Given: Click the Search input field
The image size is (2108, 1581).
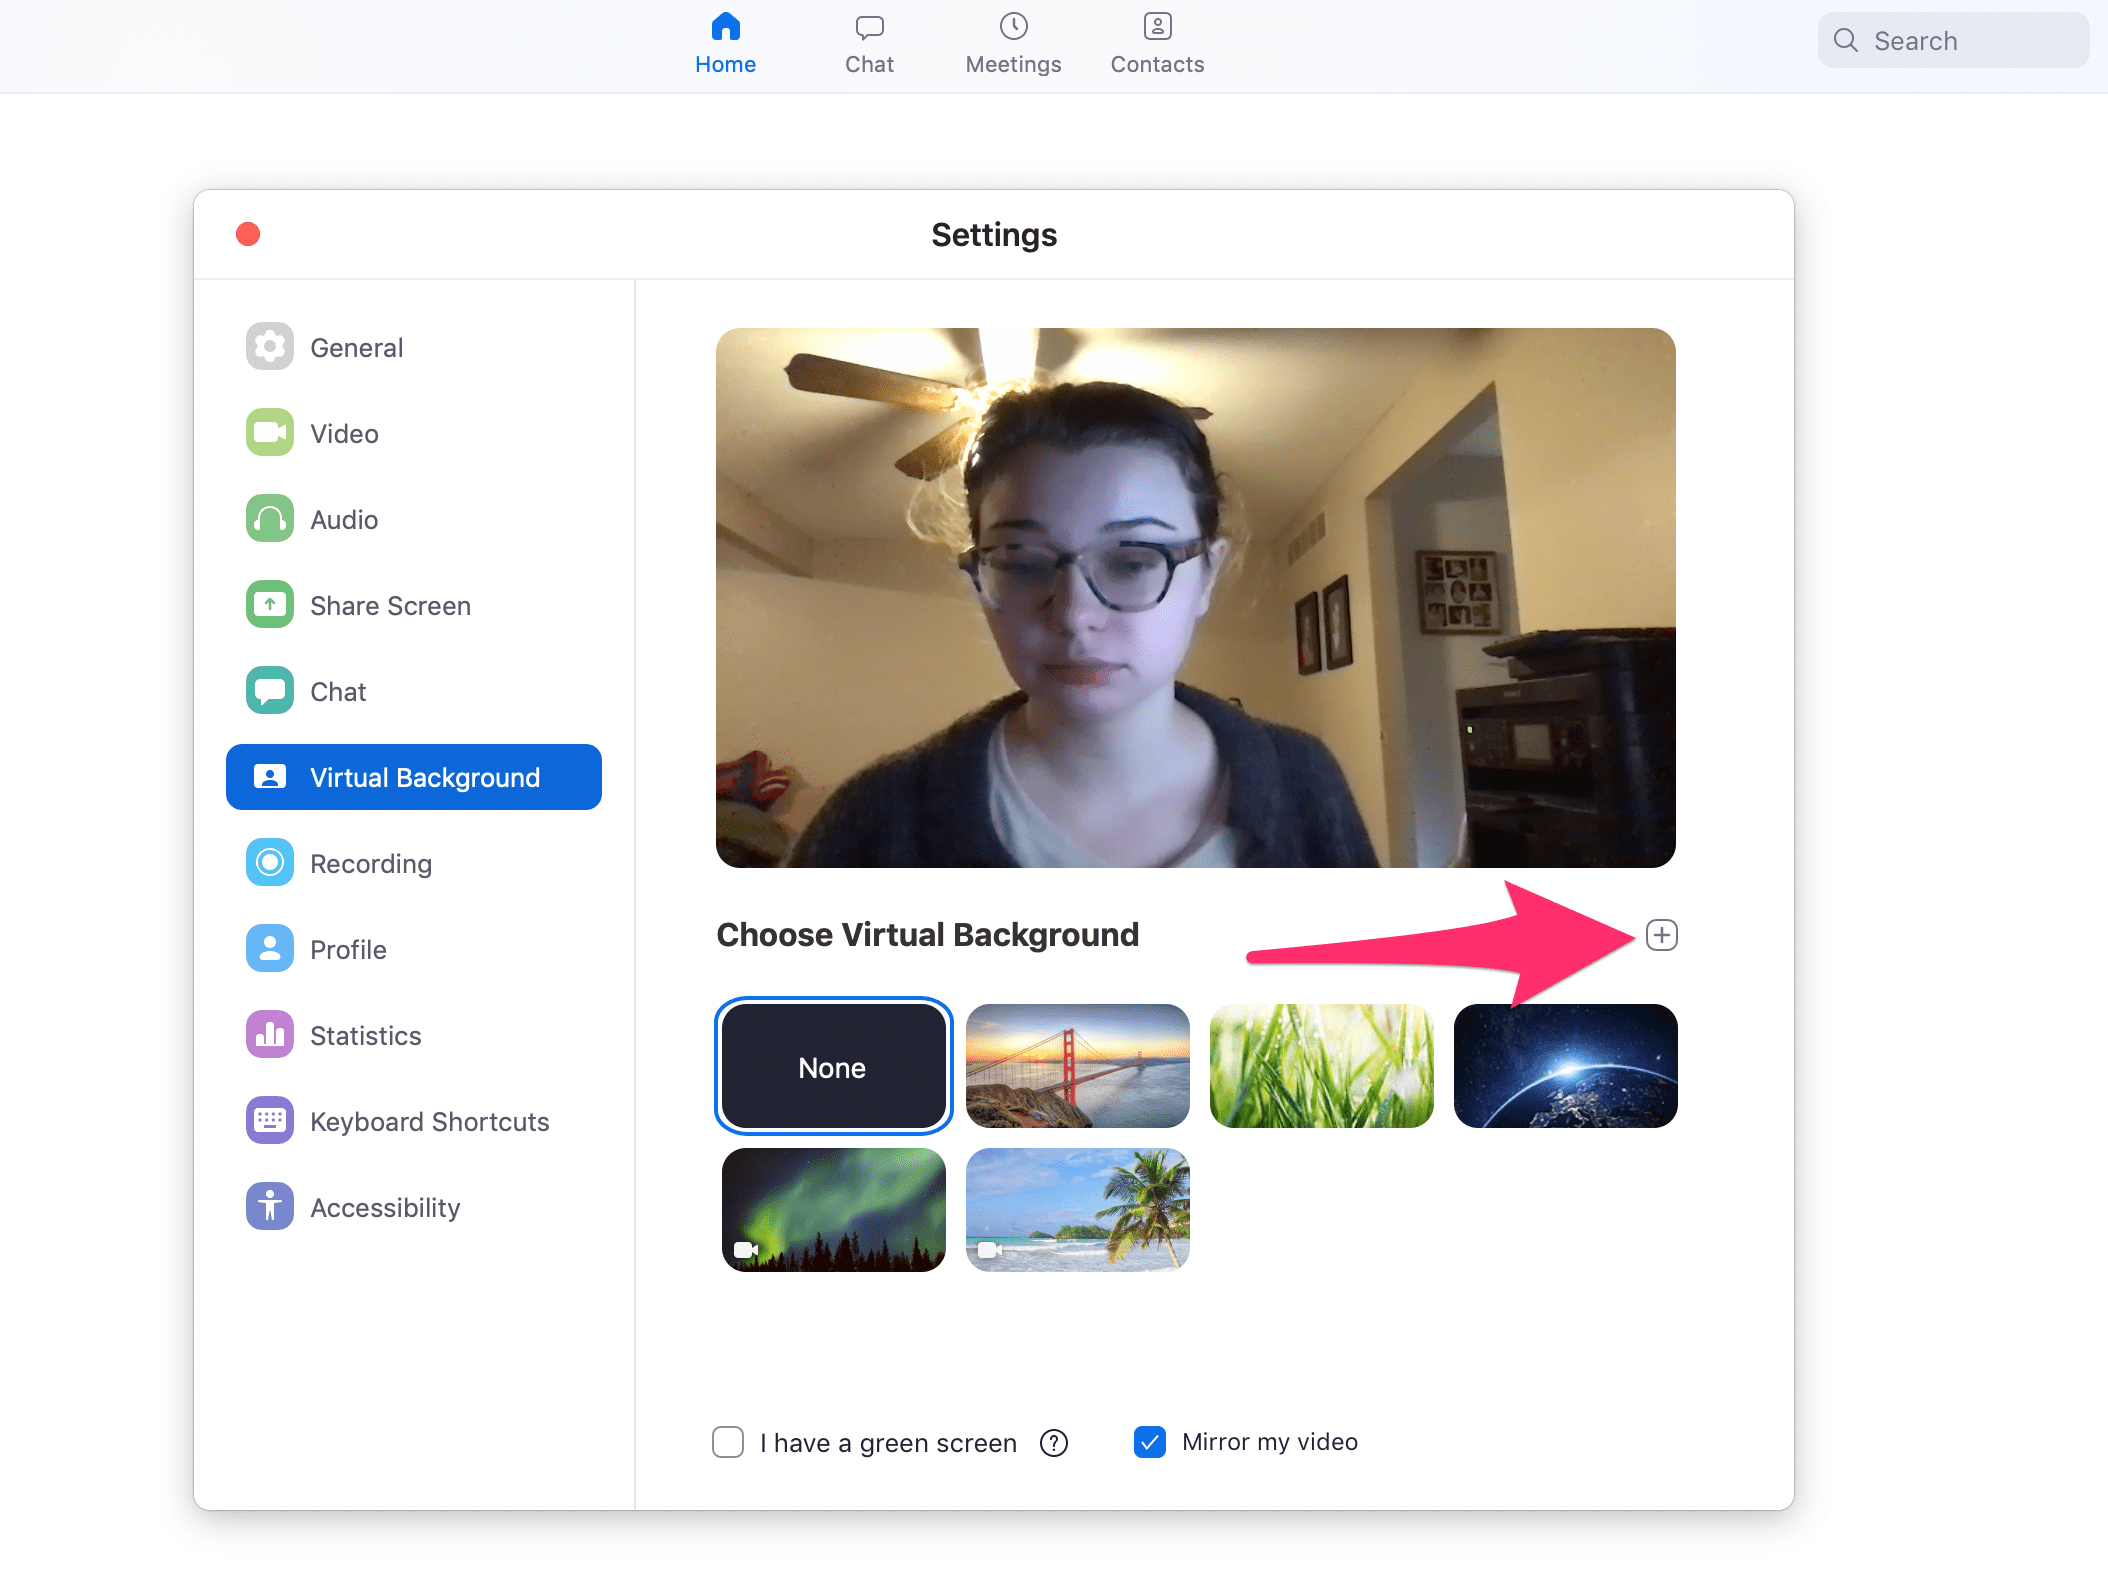Looking at the screenshot, I should [x=1951, y=41].
